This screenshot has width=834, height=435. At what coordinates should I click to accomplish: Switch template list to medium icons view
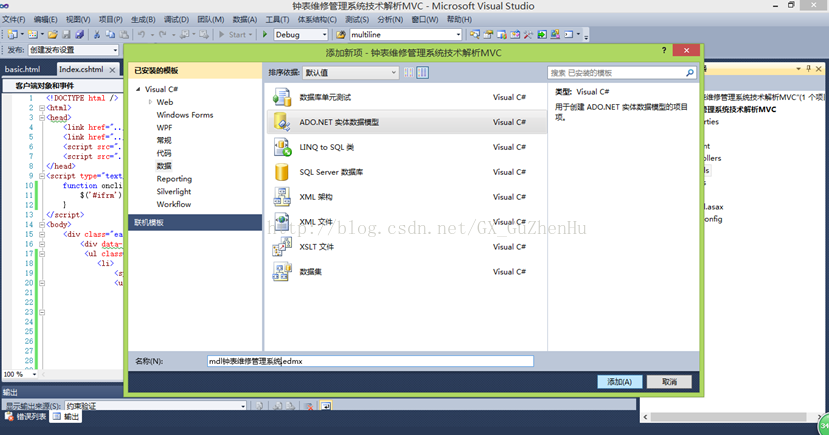coord(422,73)
